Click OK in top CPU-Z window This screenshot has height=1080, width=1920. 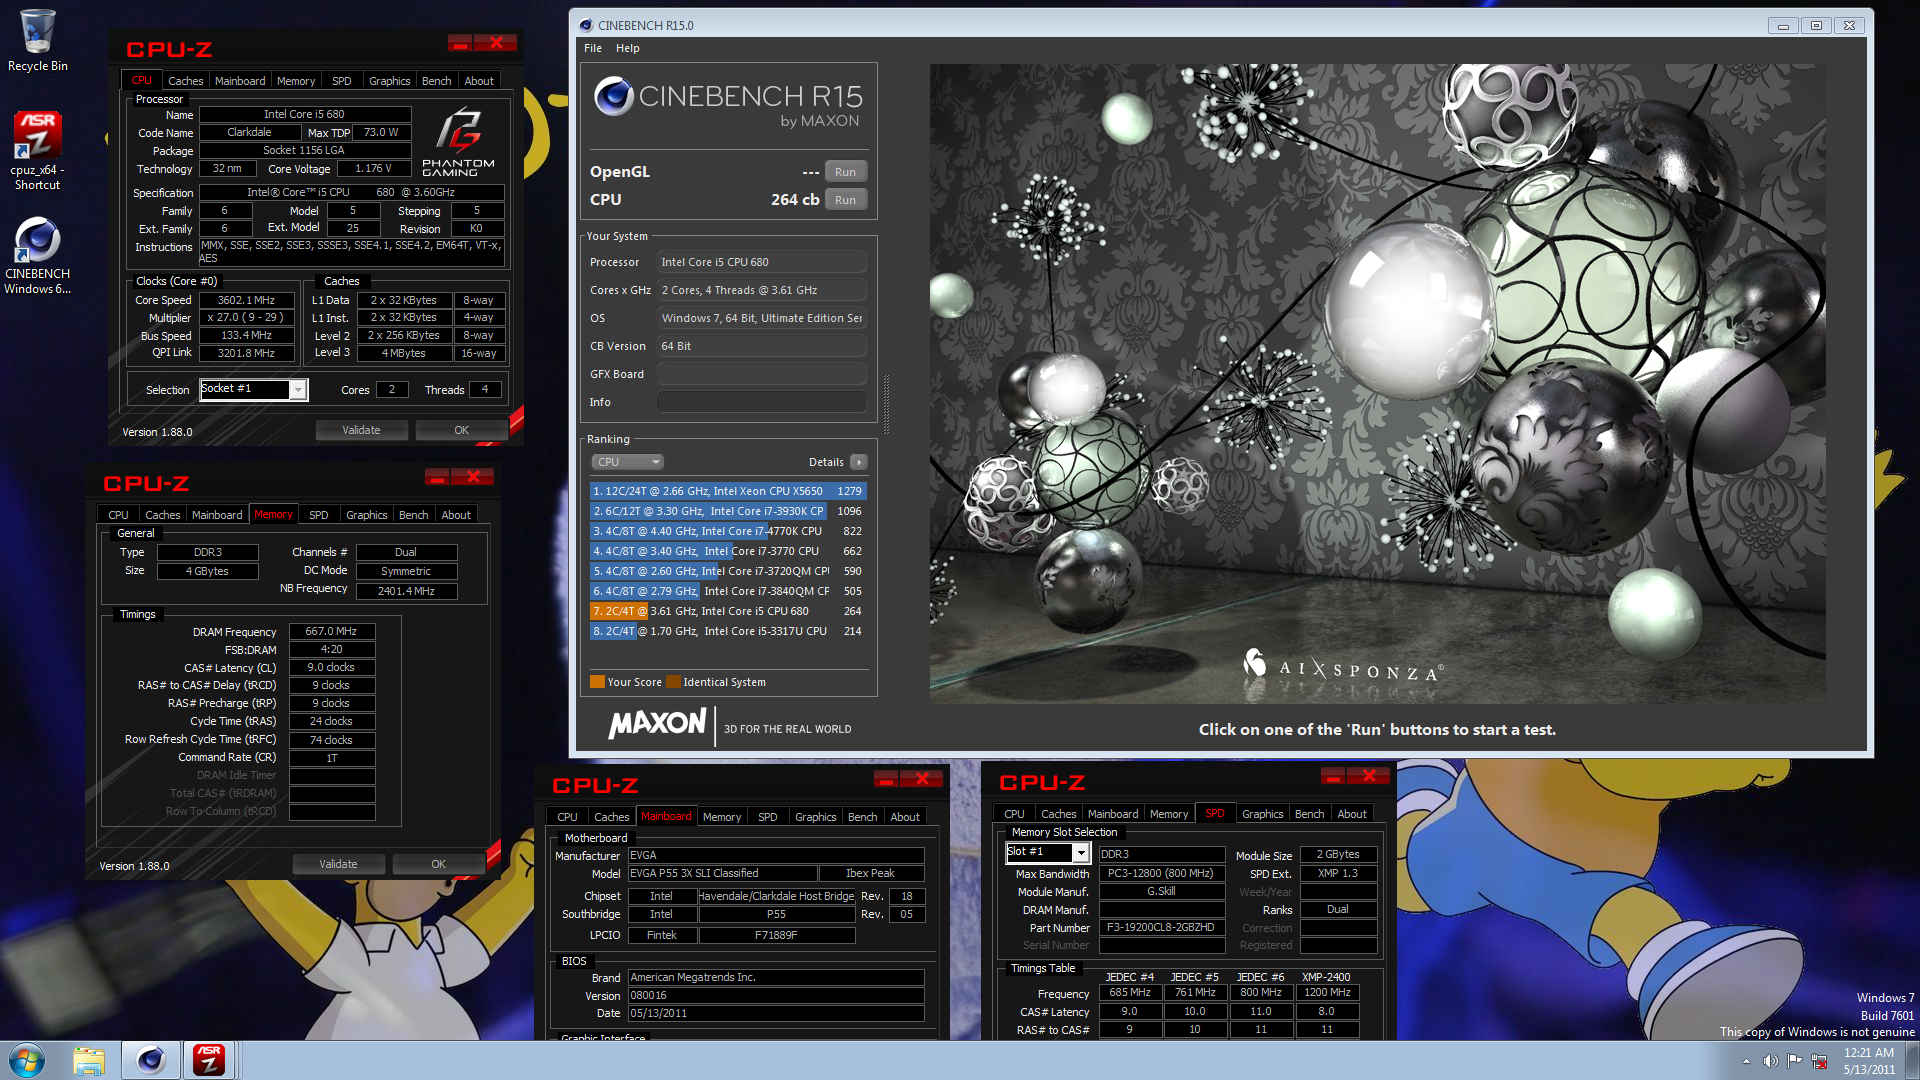tap(461, 430)
